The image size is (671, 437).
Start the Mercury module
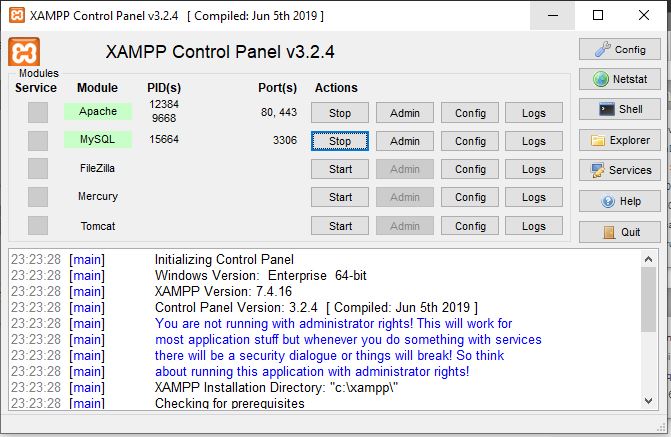340,197
